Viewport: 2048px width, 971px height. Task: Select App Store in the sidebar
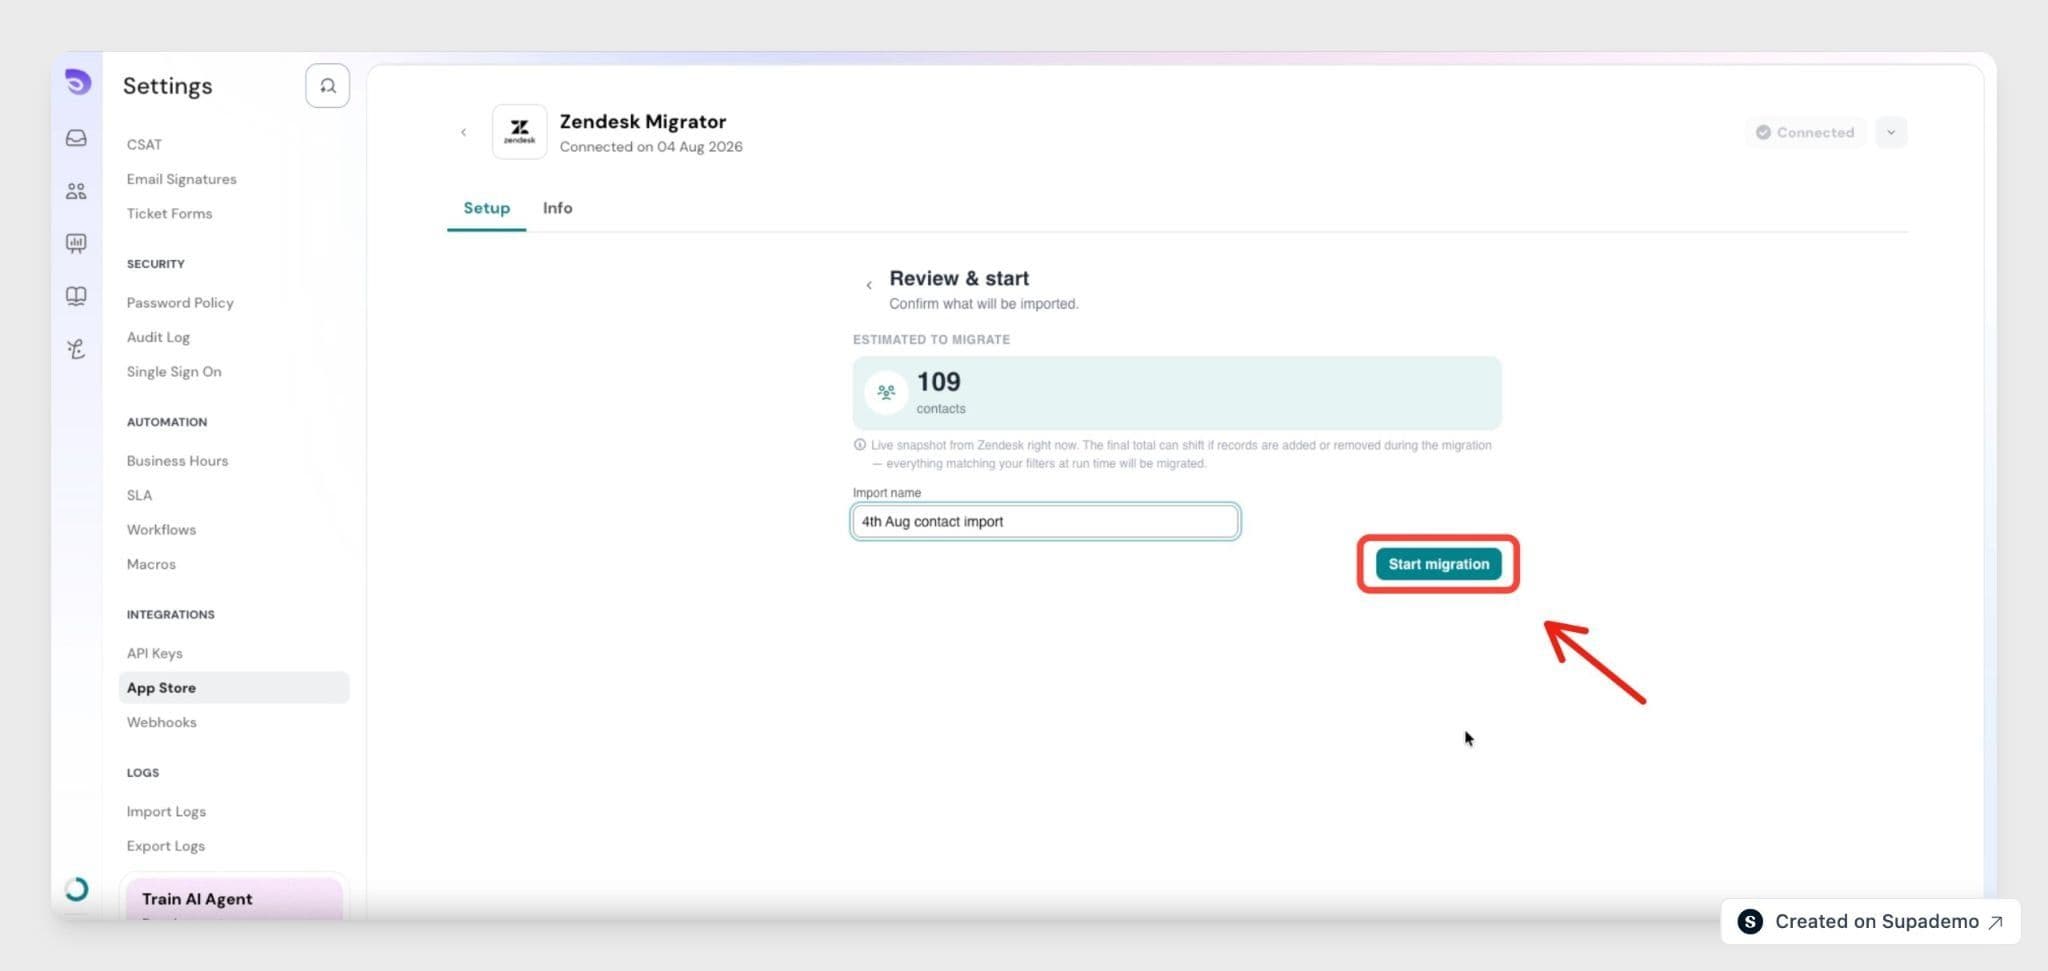tap(234, 688)
